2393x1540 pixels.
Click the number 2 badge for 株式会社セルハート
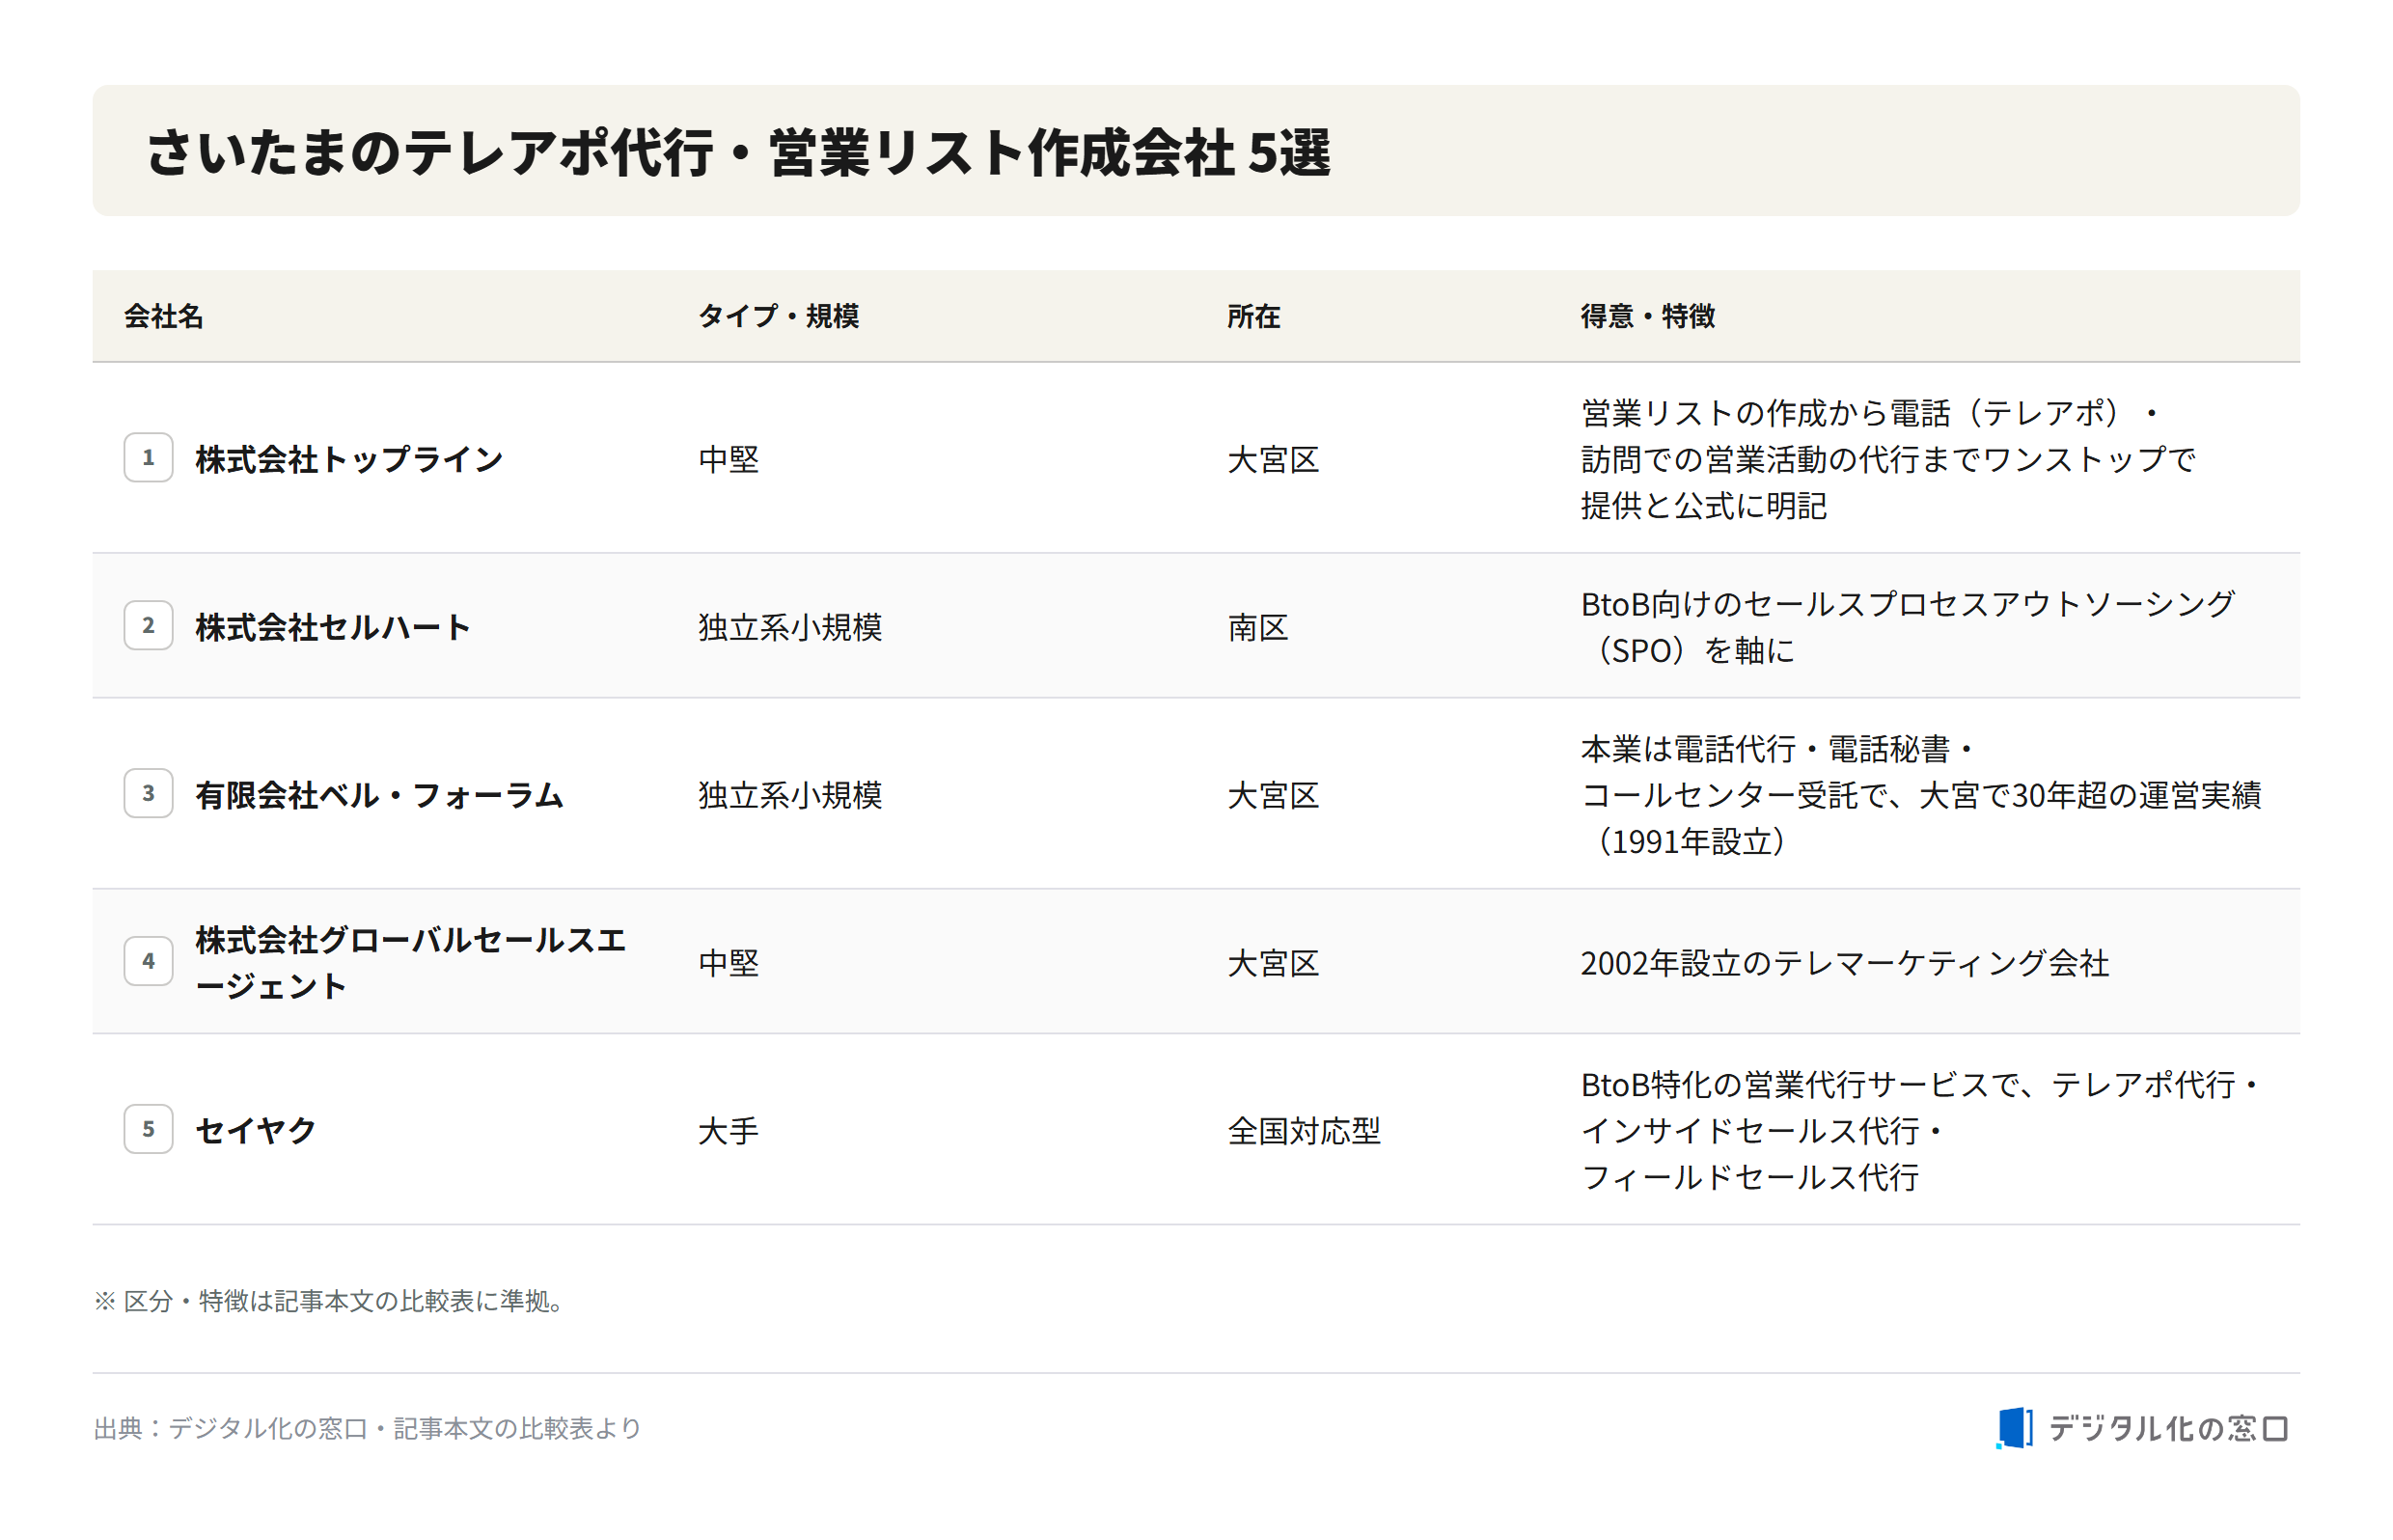pos(148,625)
